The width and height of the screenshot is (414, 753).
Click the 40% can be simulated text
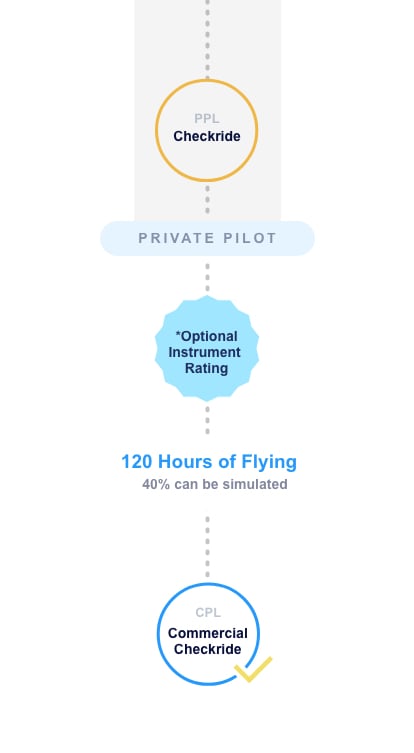(x=215, y=484)
